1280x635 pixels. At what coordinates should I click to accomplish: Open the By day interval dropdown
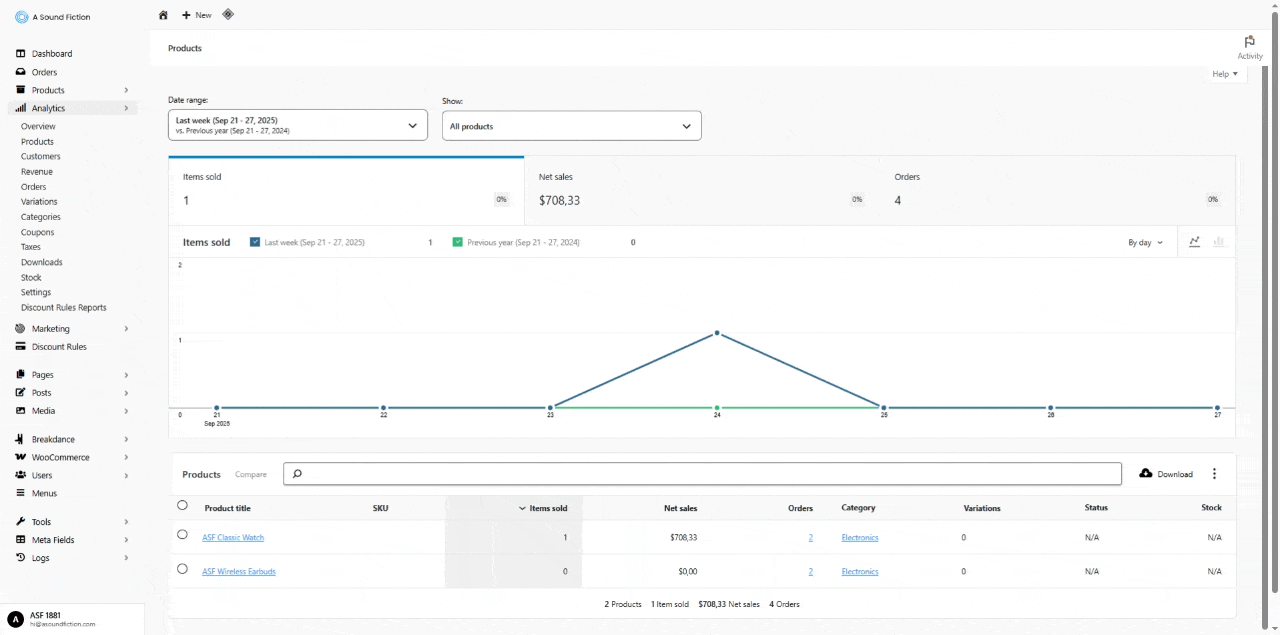pyautogui.click(x=1144, y=241)
